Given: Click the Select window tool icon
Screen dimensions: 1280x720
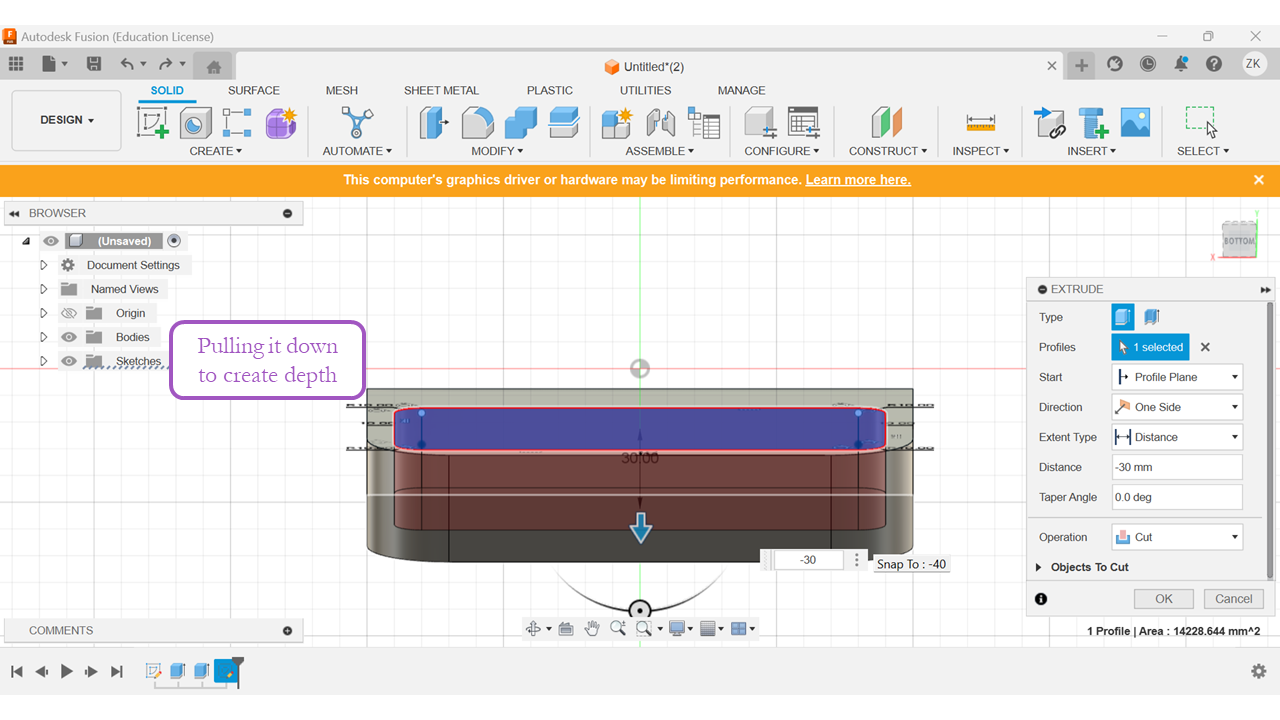Looking at the screenshot, I should coord(1201,123).
